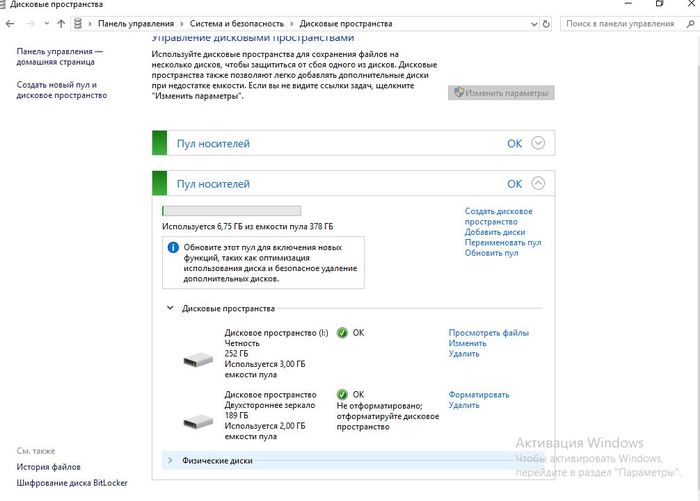Click OK status of second pool
This screenshot has height=501, width=700.
click(514, 184)
